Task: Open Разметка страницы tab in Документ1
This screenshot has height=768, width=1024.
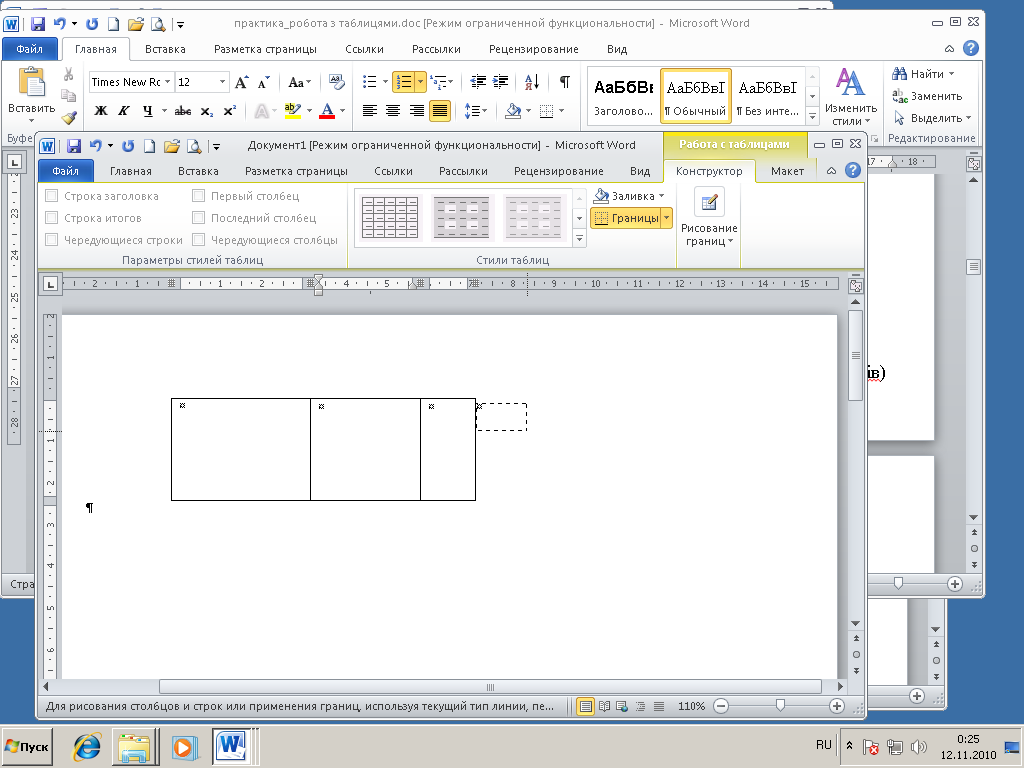Action: (296, 171)
